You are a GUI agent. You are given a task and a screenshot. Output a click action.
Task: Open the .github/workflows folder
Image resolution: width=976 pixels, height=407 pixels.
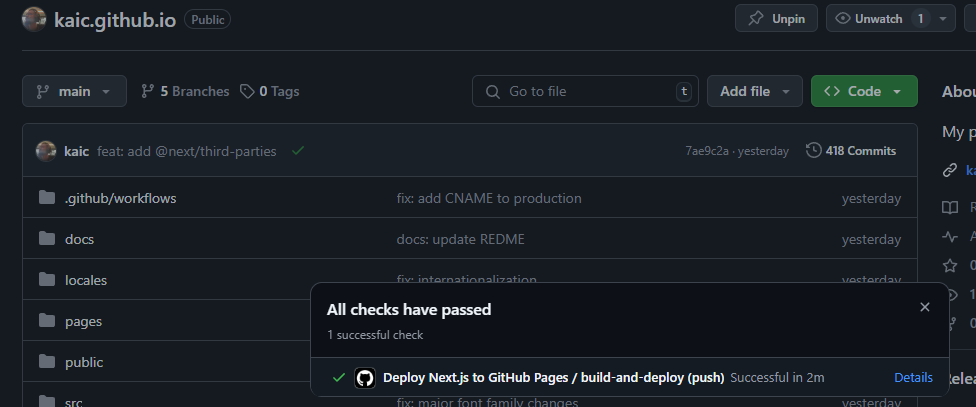[120, 198]
